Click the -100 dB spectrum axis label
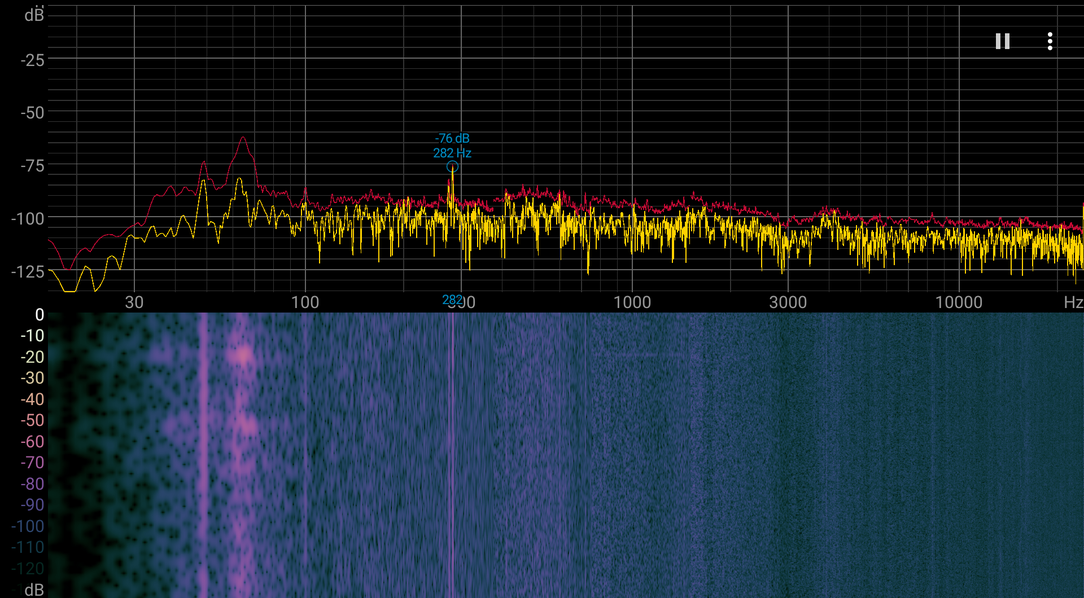The width and height of the screenshot is (1084, 598). tap(28, 218)
